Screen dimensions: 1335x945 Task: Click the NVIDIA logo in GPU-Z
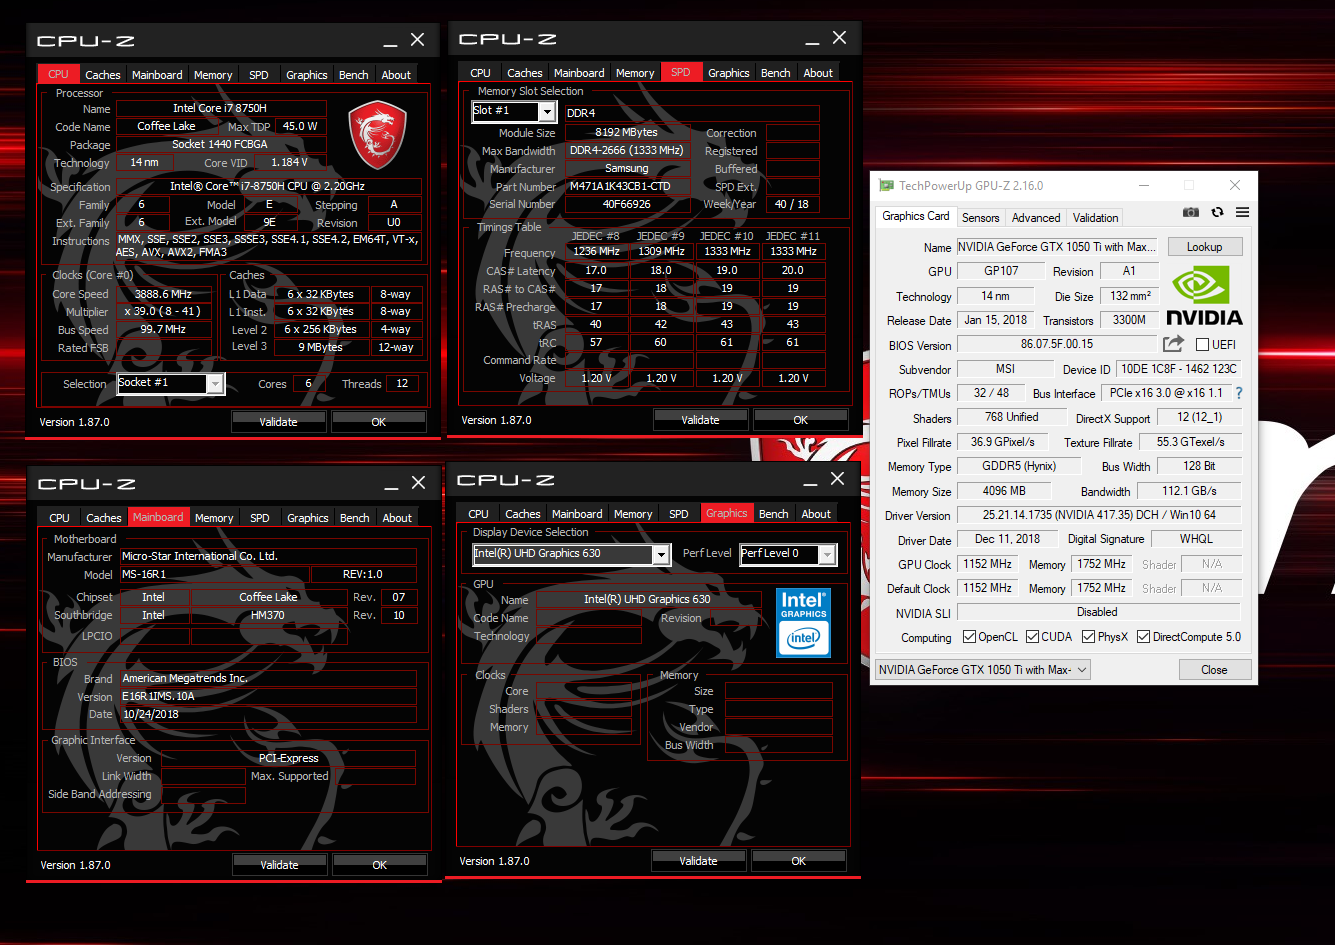point(1204,295)
